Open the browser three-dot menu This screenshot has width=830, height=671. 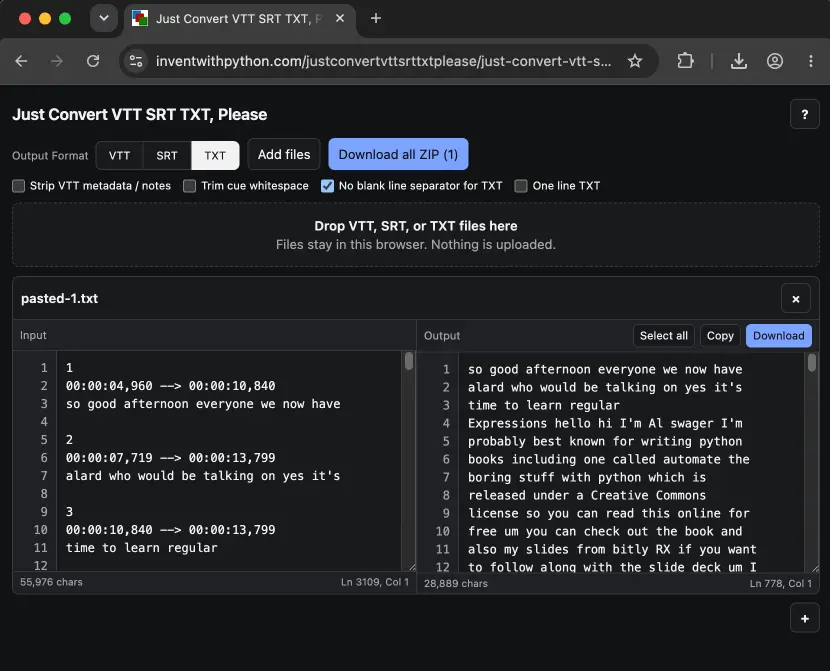[810, 61]
